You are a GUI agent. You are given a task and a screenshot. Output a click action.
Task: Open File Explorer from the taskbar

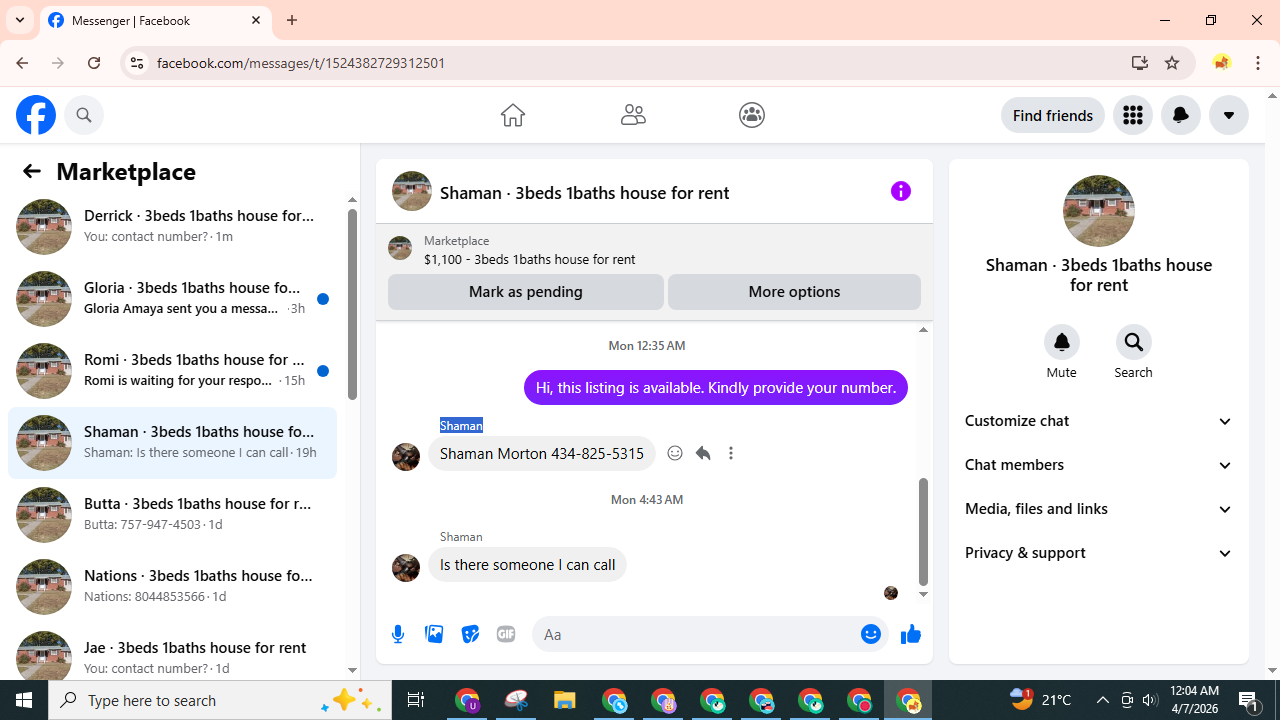[x=565, y=700]
